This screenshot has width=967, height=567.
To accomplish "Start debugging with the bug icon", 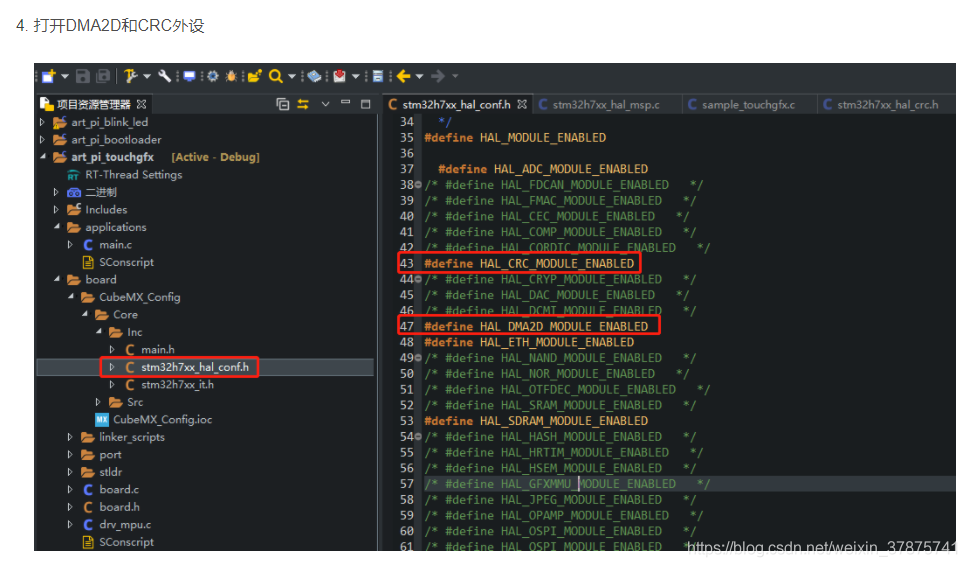I will click(231, 76).
